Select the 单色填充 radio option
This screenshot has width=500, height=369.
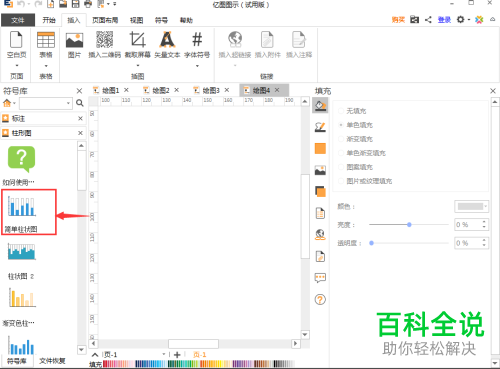(341, 125)
